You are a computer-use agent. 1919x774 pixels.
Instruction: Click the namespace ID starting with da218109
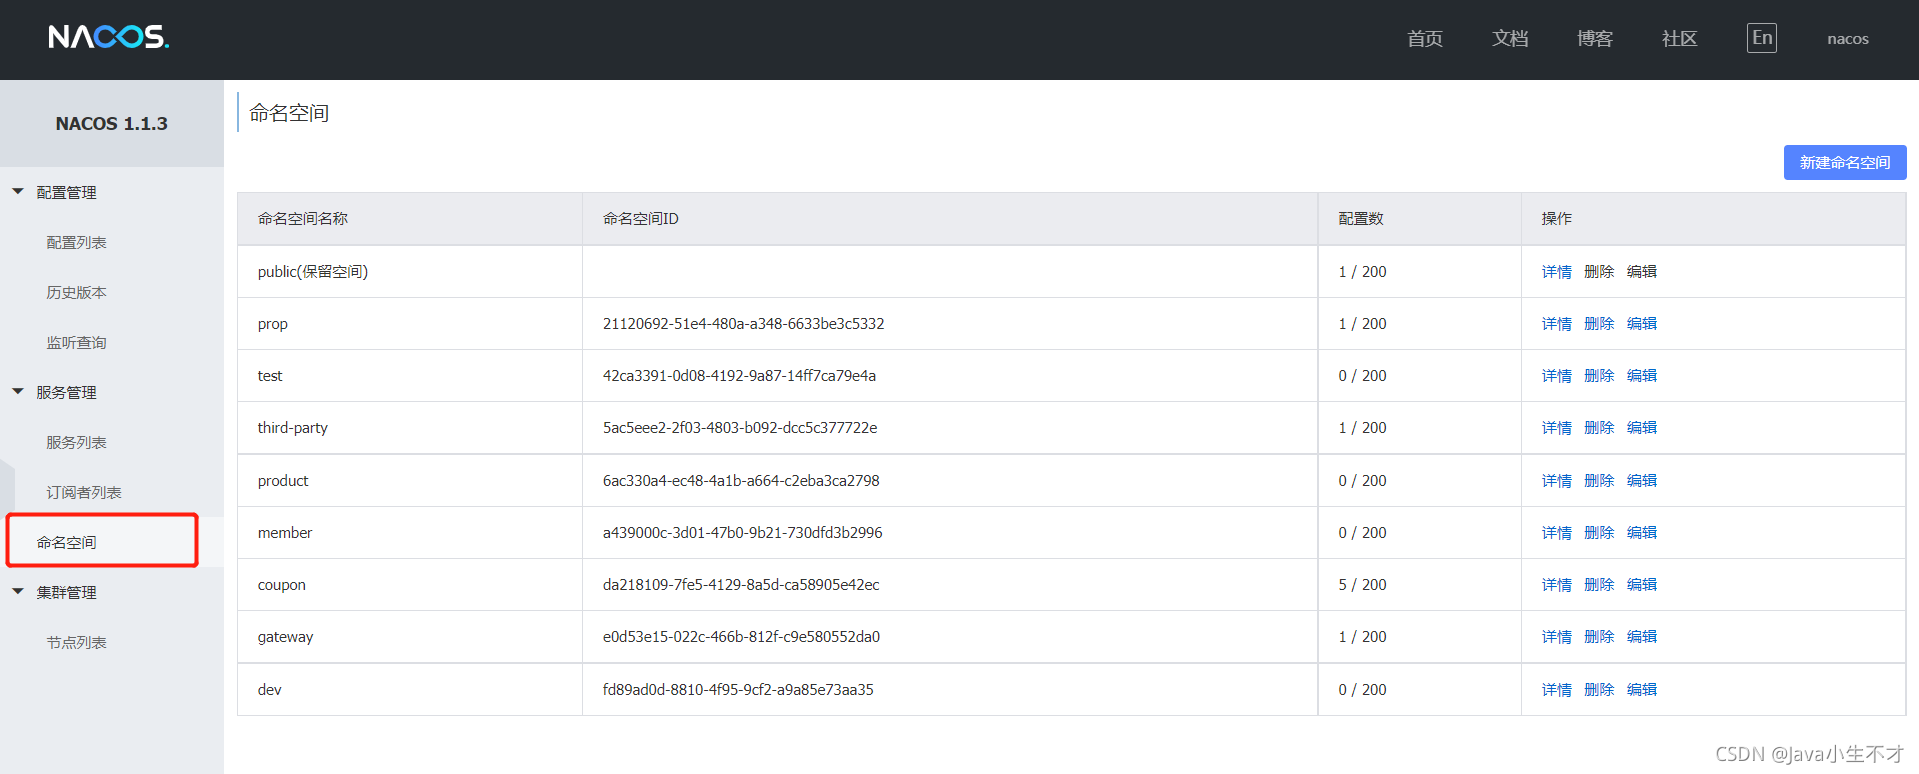pos(741,584)
